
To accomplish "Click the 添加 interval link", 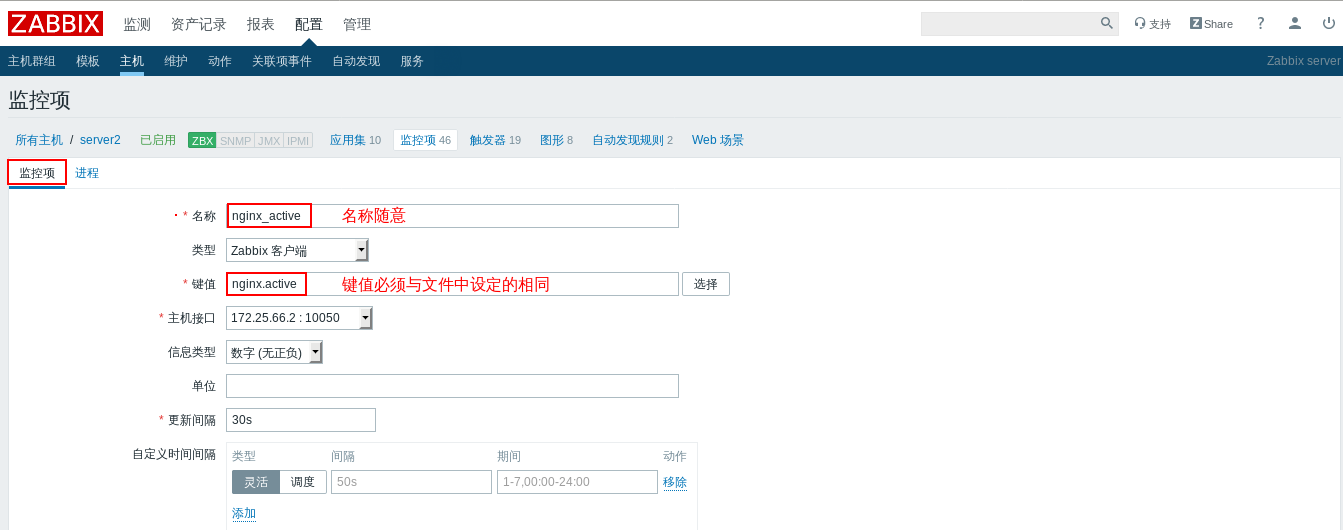I will tap(244, 513).
